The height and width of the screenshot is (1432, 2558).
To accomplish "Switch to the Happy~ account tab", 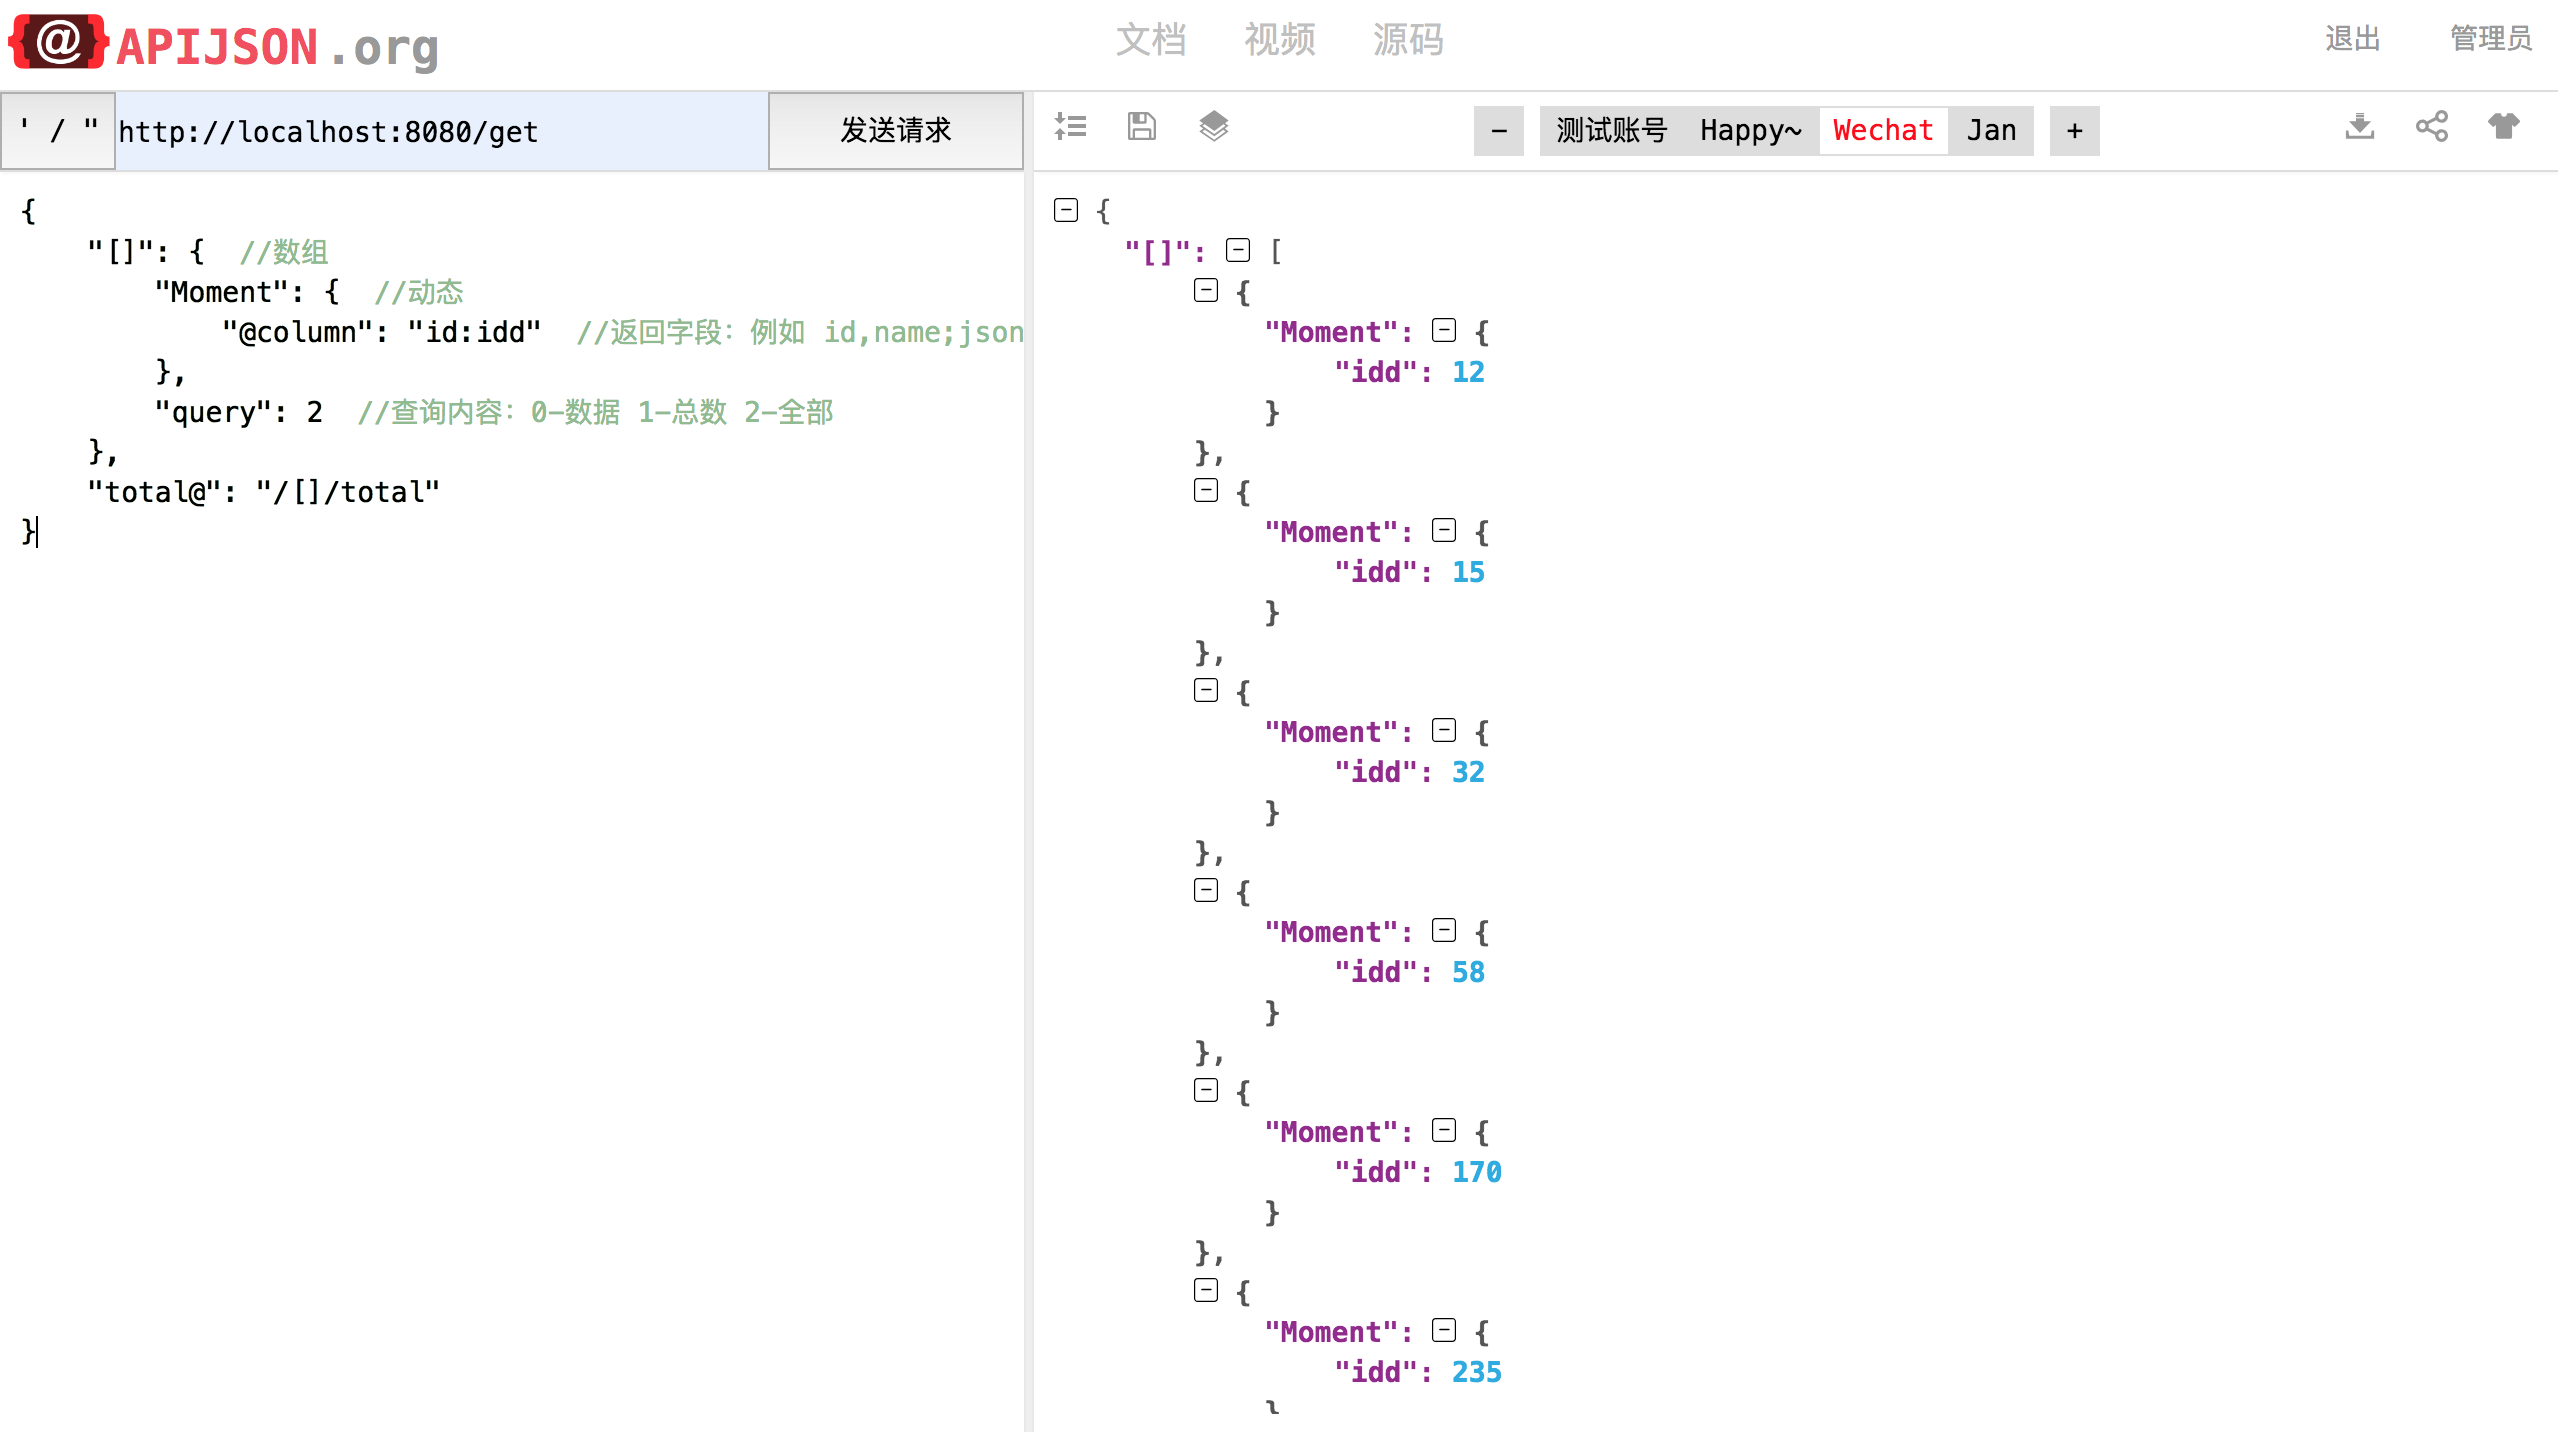I will click(1751, 131).
